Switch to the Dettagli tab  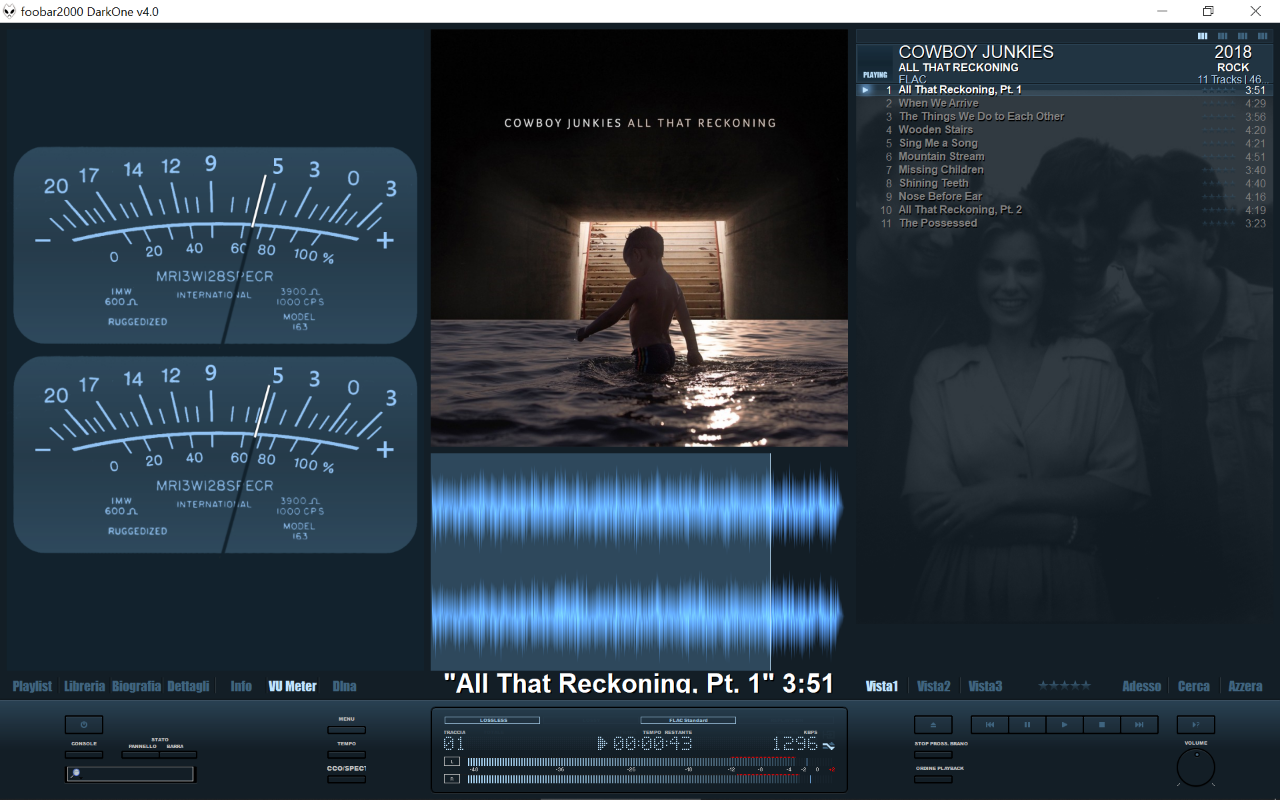[x=188, y=686]
